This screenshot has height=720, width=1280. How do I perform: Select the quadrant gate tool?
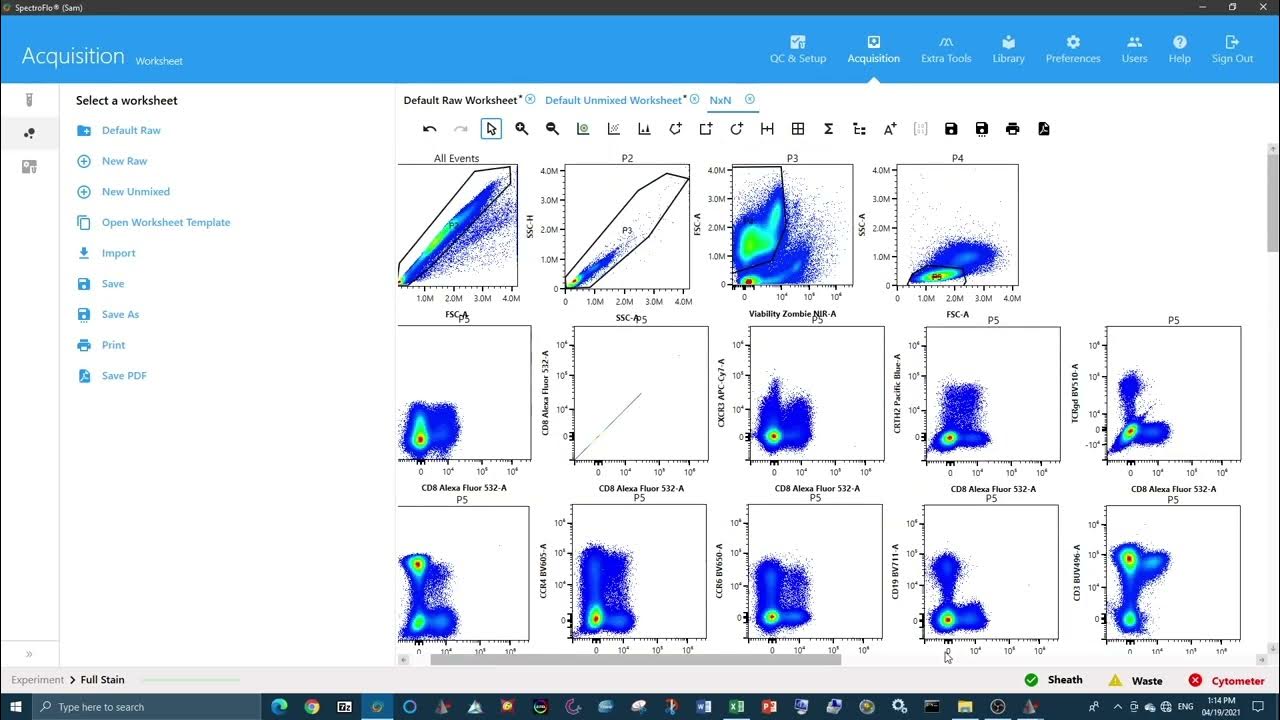(798, 129)
